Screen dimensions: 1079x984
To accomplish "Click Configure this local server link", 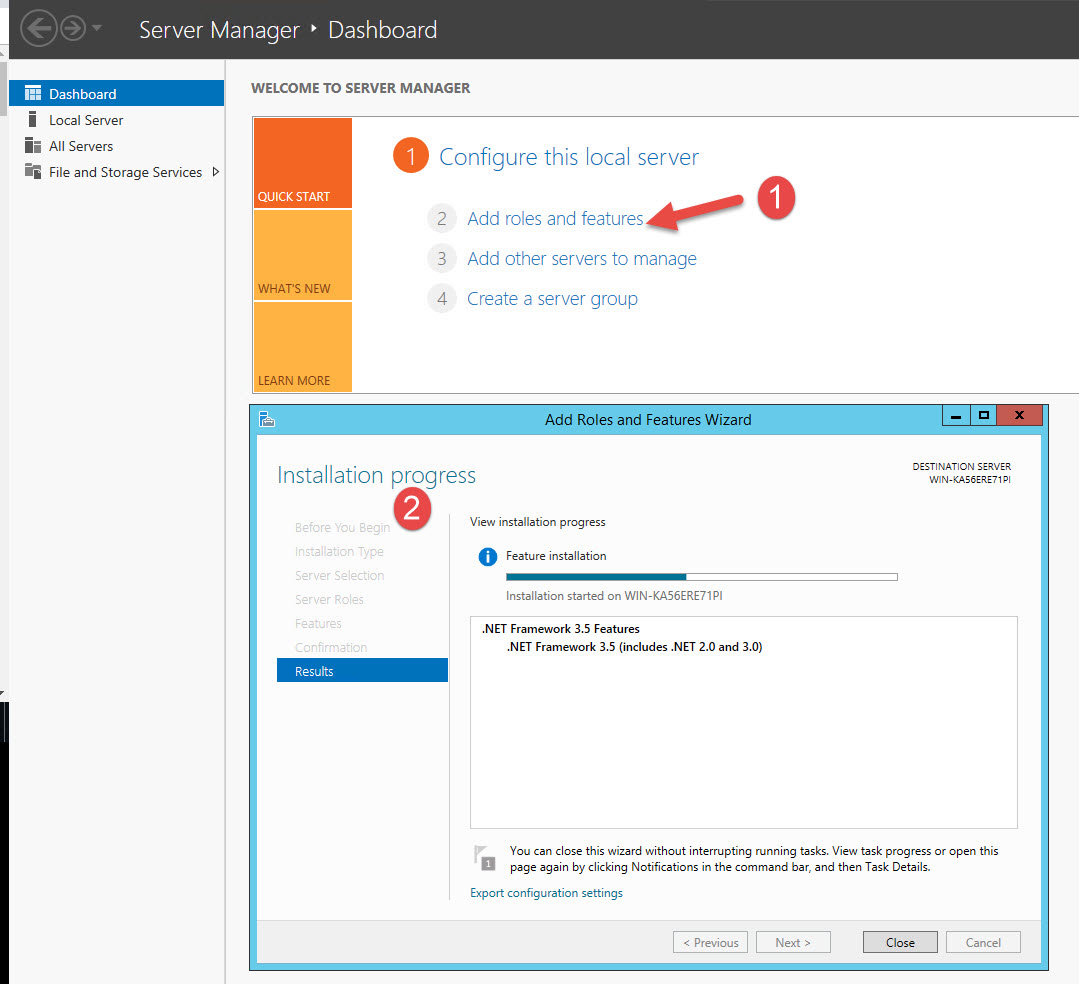I will click(568, 157).
